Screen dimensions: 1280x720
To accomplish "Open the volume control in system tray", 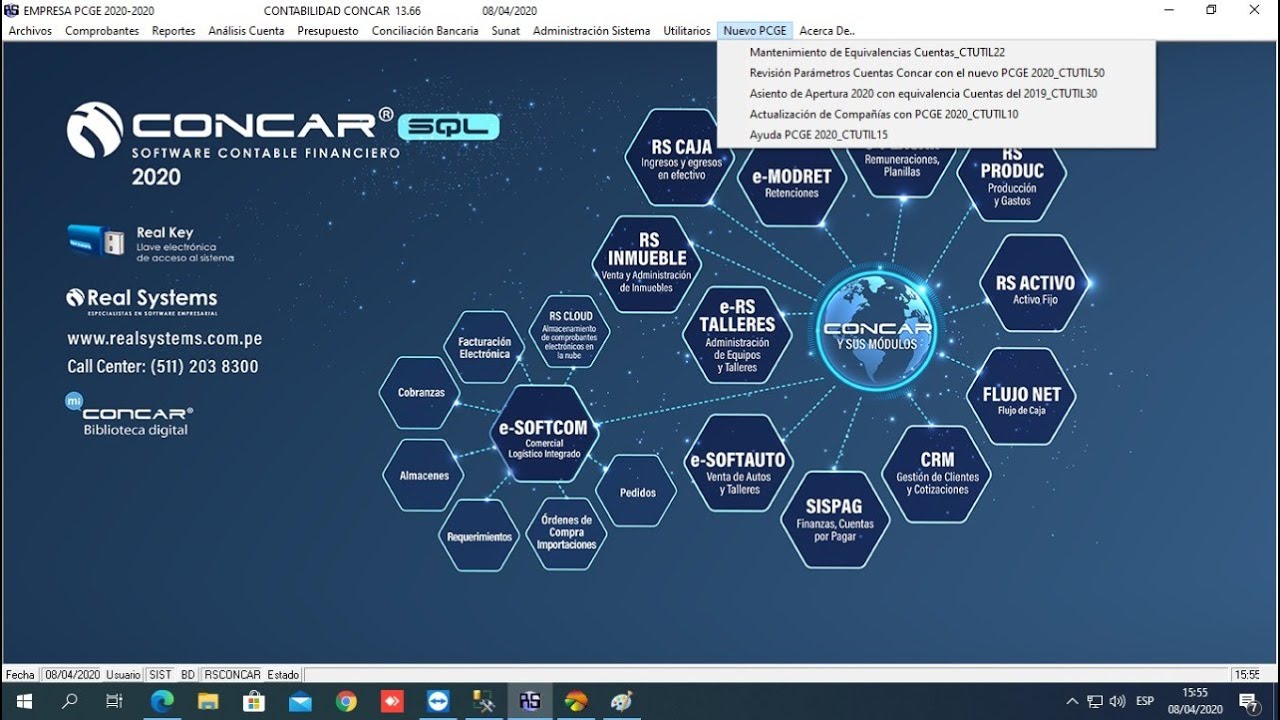I will coord(1118,701).
